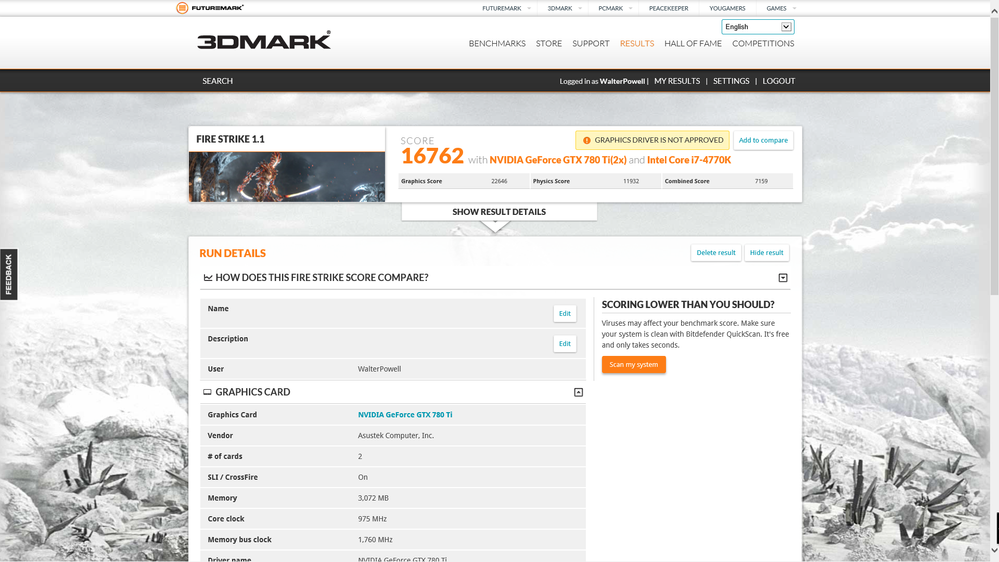Open YouGamers link in top bar
999x562 pixels.
click(x=727, y=8)
